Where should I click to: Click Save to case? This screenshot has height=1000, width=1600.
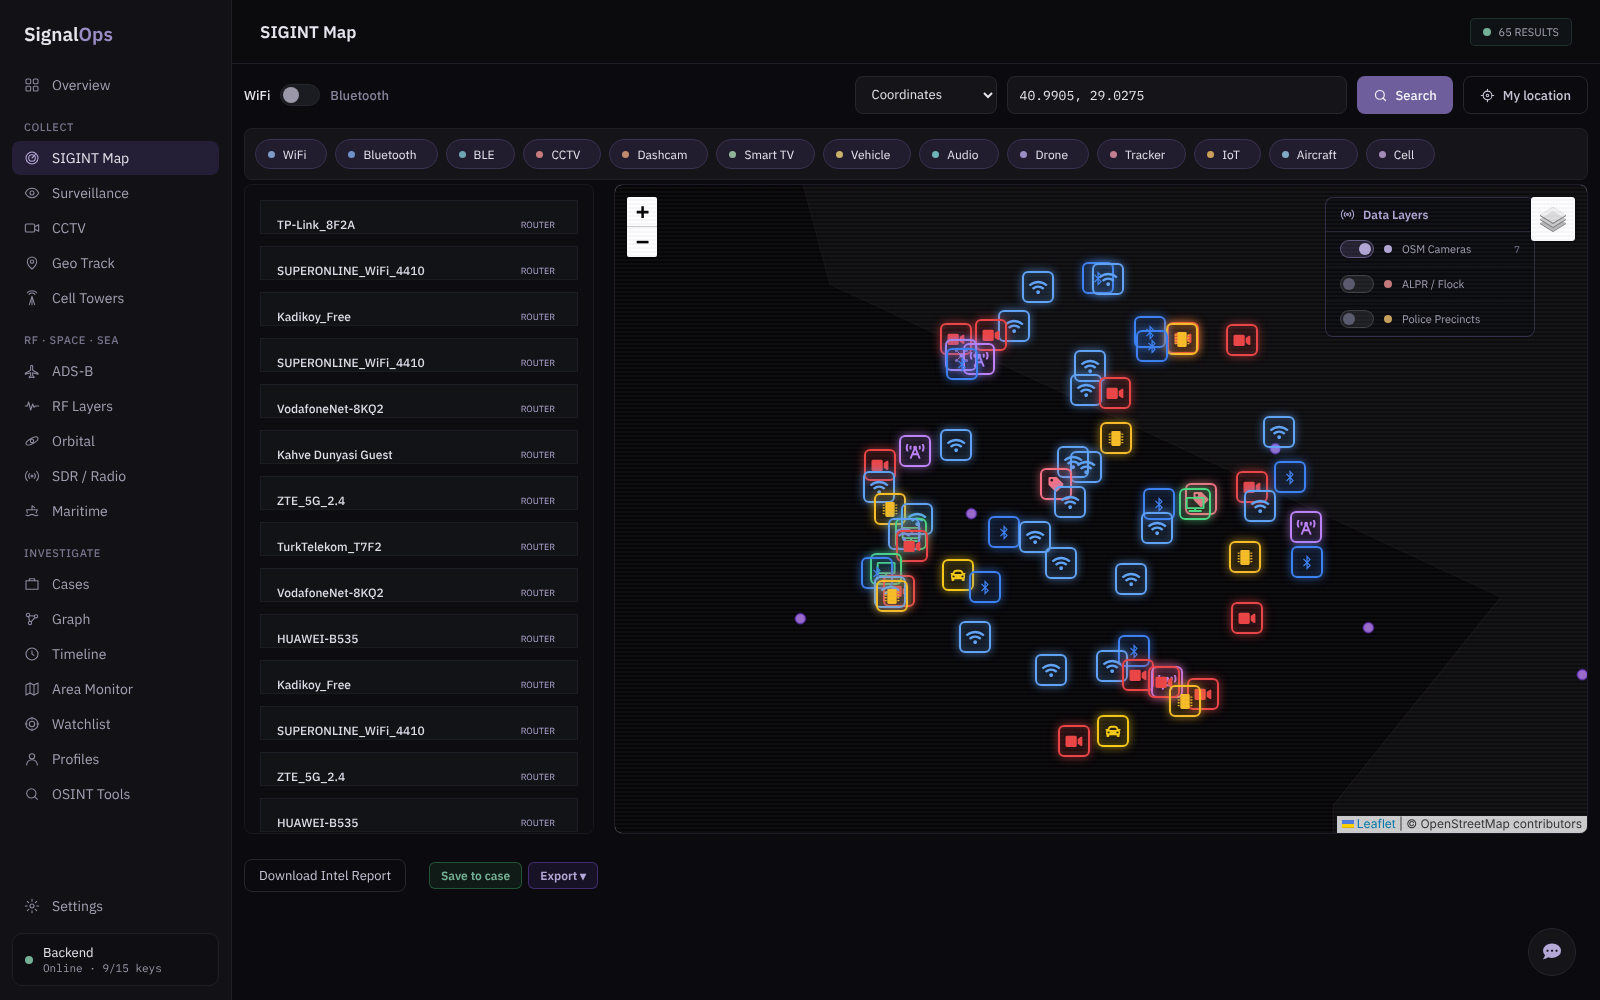(475, 876)
